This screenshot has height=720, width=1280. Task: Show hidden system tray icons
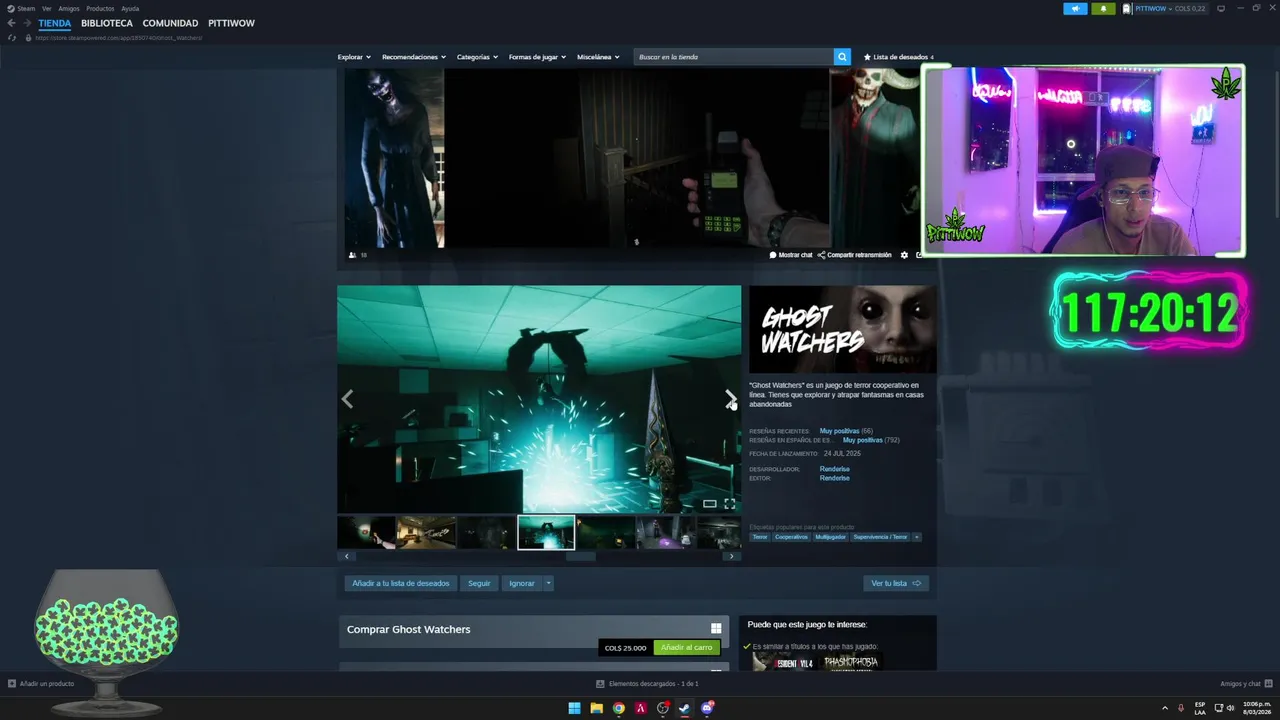tap(1165, 708)
